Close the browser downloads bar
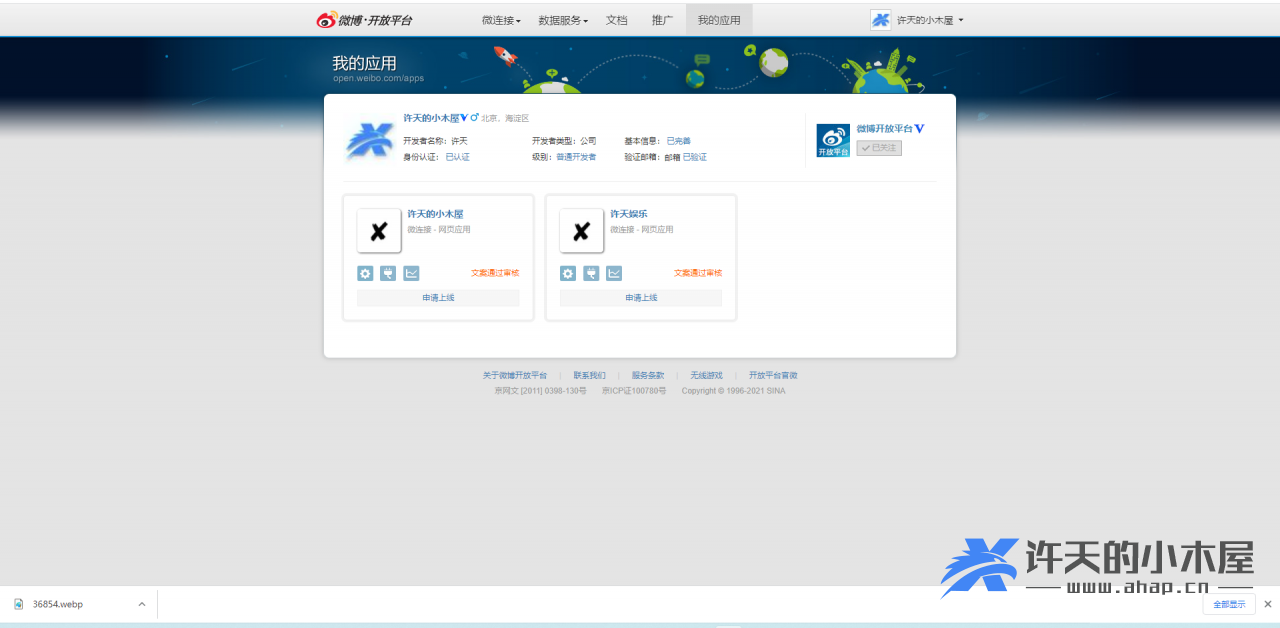 (x=1268, y=604)
